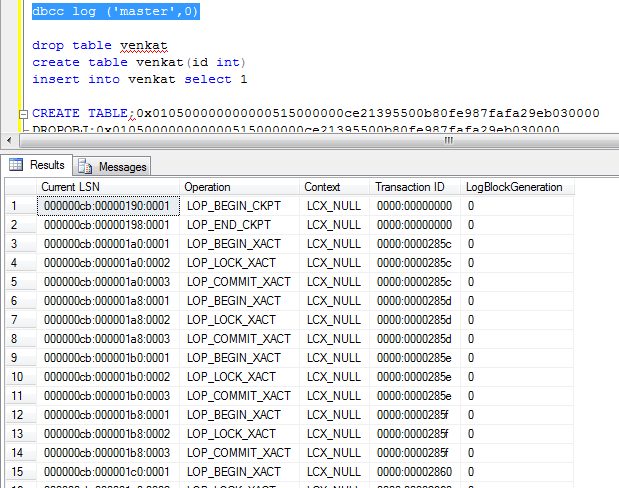The width and height of the screenshot is (619, 488).
Task: Click the create table venkat line
Action: pos(139,62)
